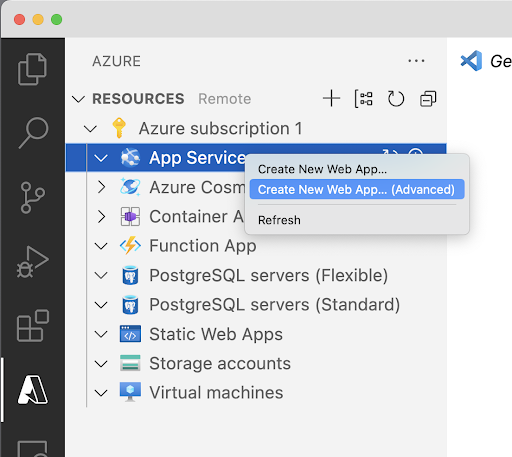Open the Explorer view in activity bar
The height and width of the screenshot is (457, 512).
click(32, 69)
